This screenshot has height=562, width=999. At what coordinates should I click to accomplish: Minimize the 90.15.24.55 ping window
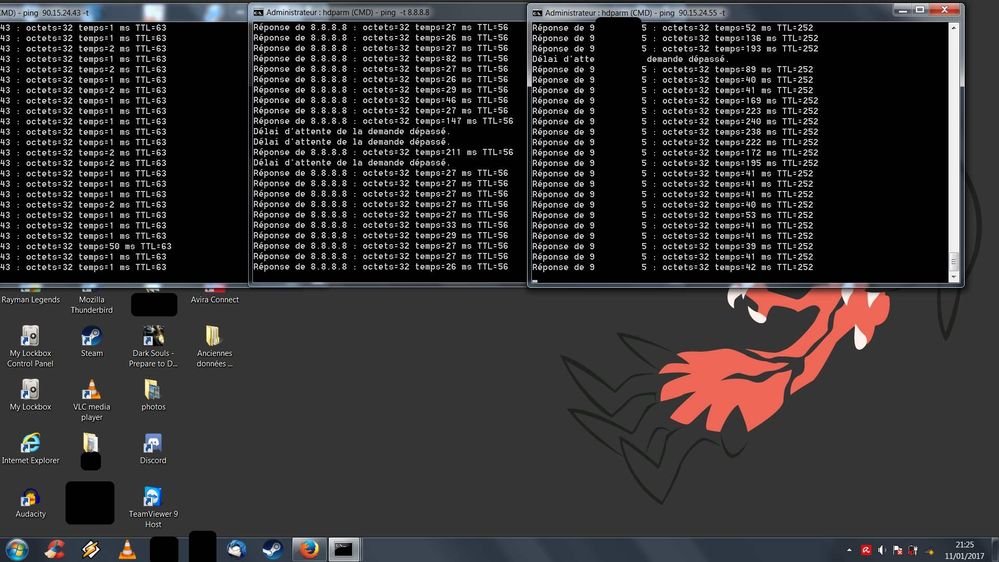(x=902, y=10)
